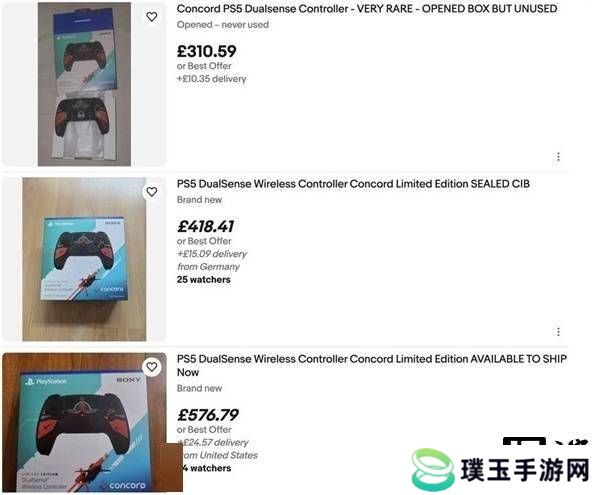
Task: Click the 璞玉手游网 watermark text
Action: pos(525,470)
